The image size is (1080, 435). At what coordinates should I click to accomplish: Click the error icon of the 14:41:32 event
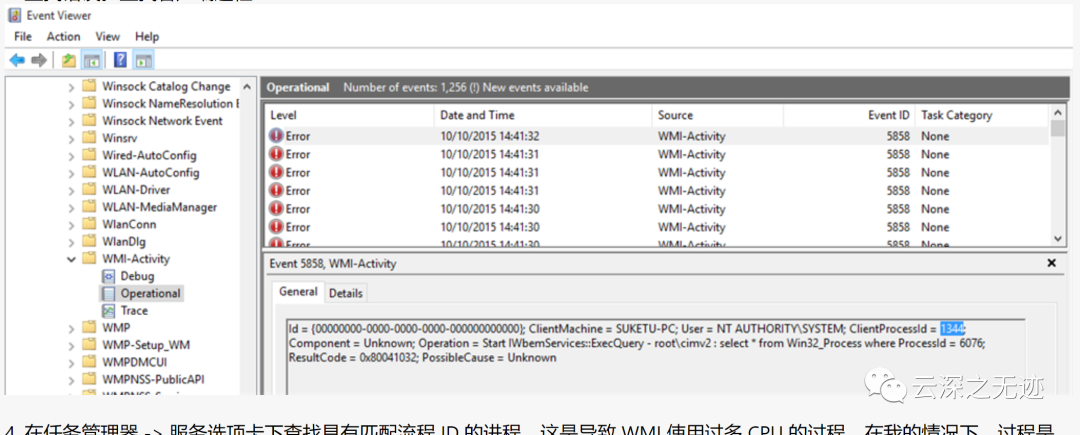(276, 136)
